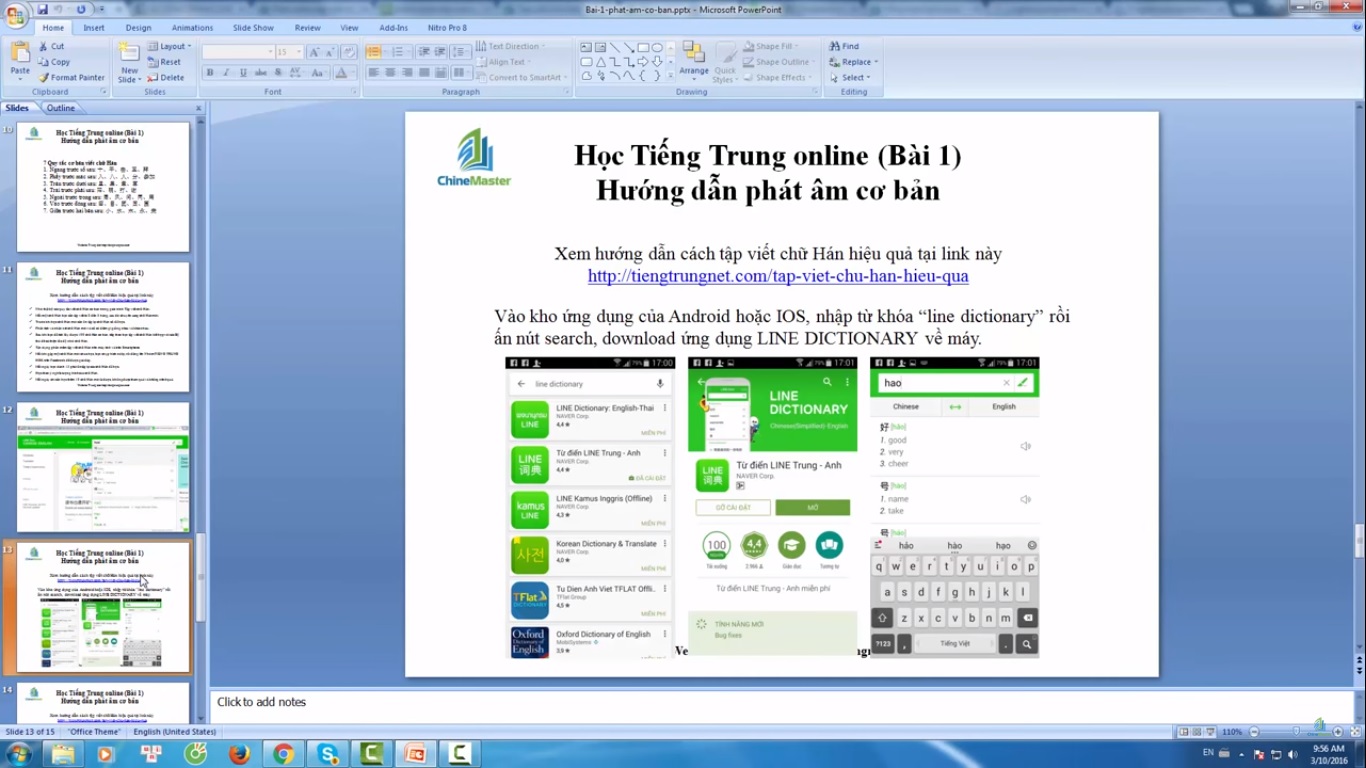Click the Office Button logo
This screenshot has width=1366, height=768.
pos(16,16)
